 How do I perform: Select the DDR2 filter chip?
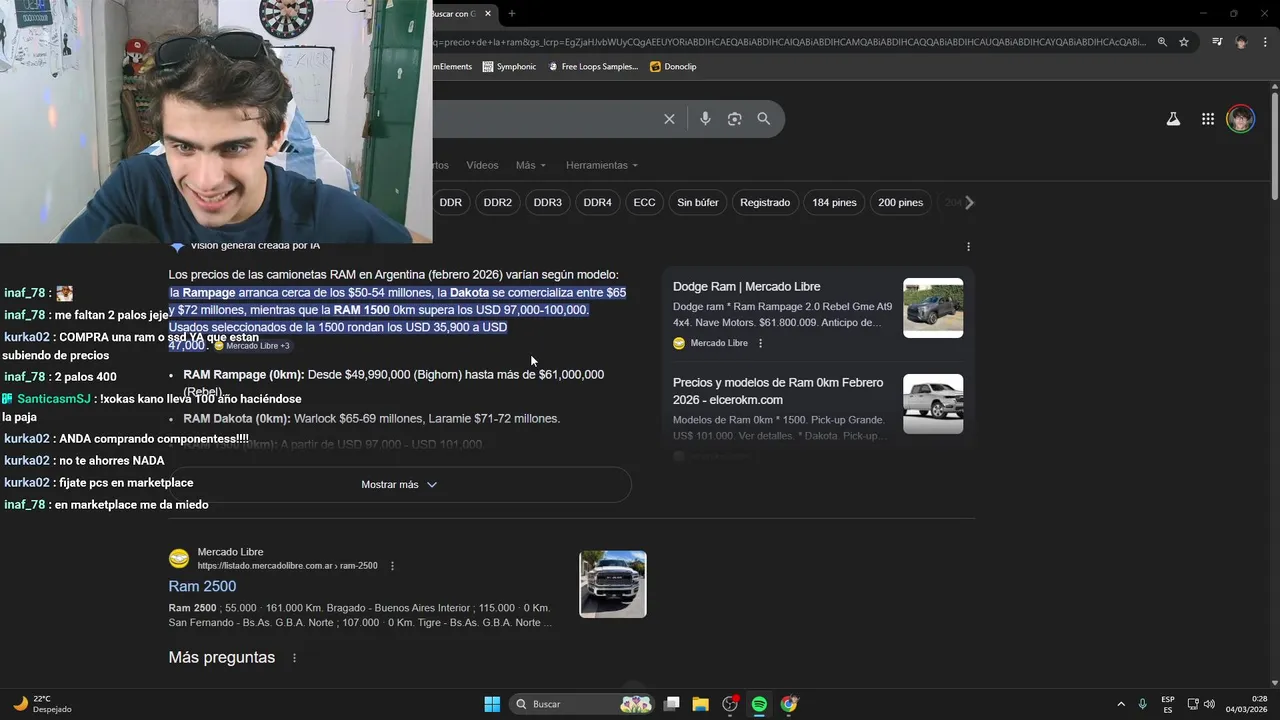coord(497,202)
